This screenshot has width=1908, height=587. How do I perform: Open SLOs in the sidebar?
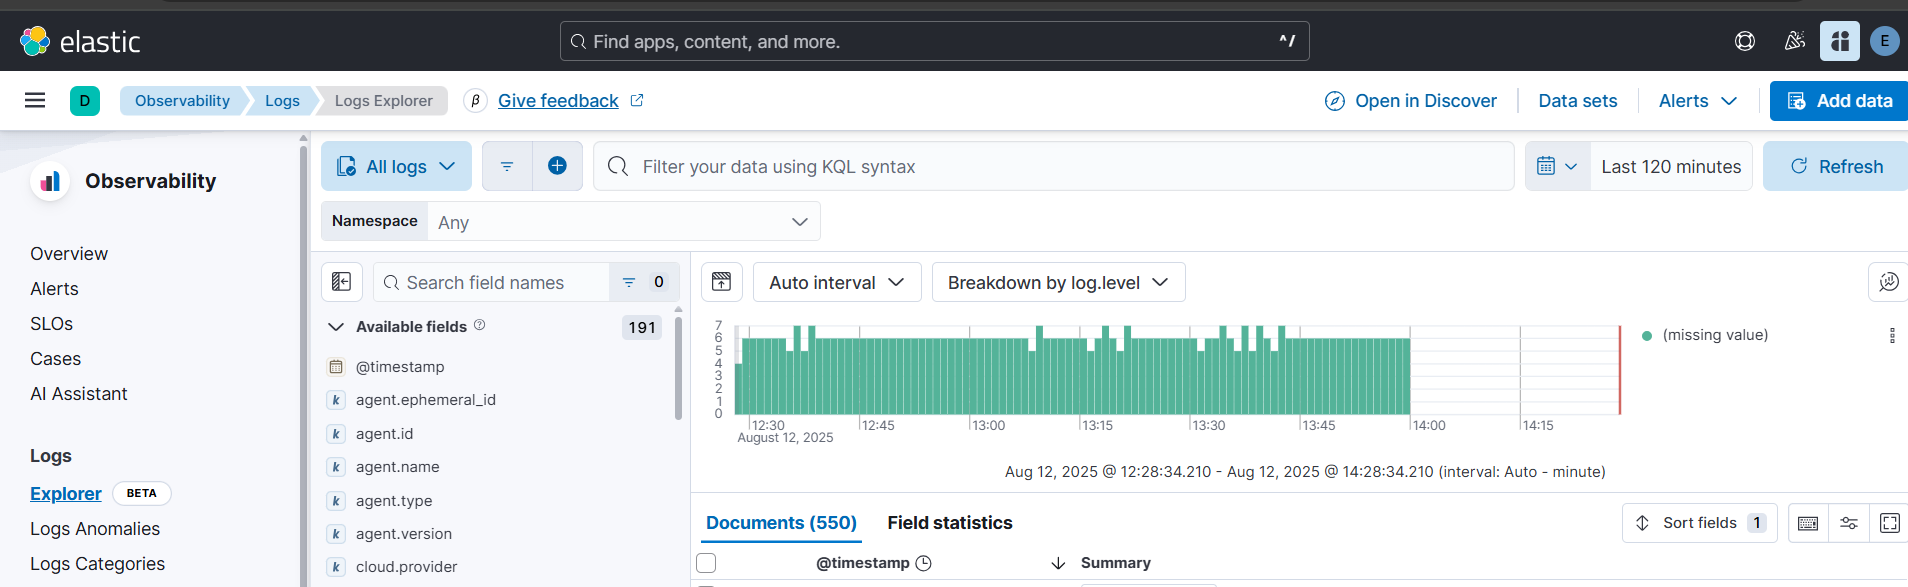point(52,324)
